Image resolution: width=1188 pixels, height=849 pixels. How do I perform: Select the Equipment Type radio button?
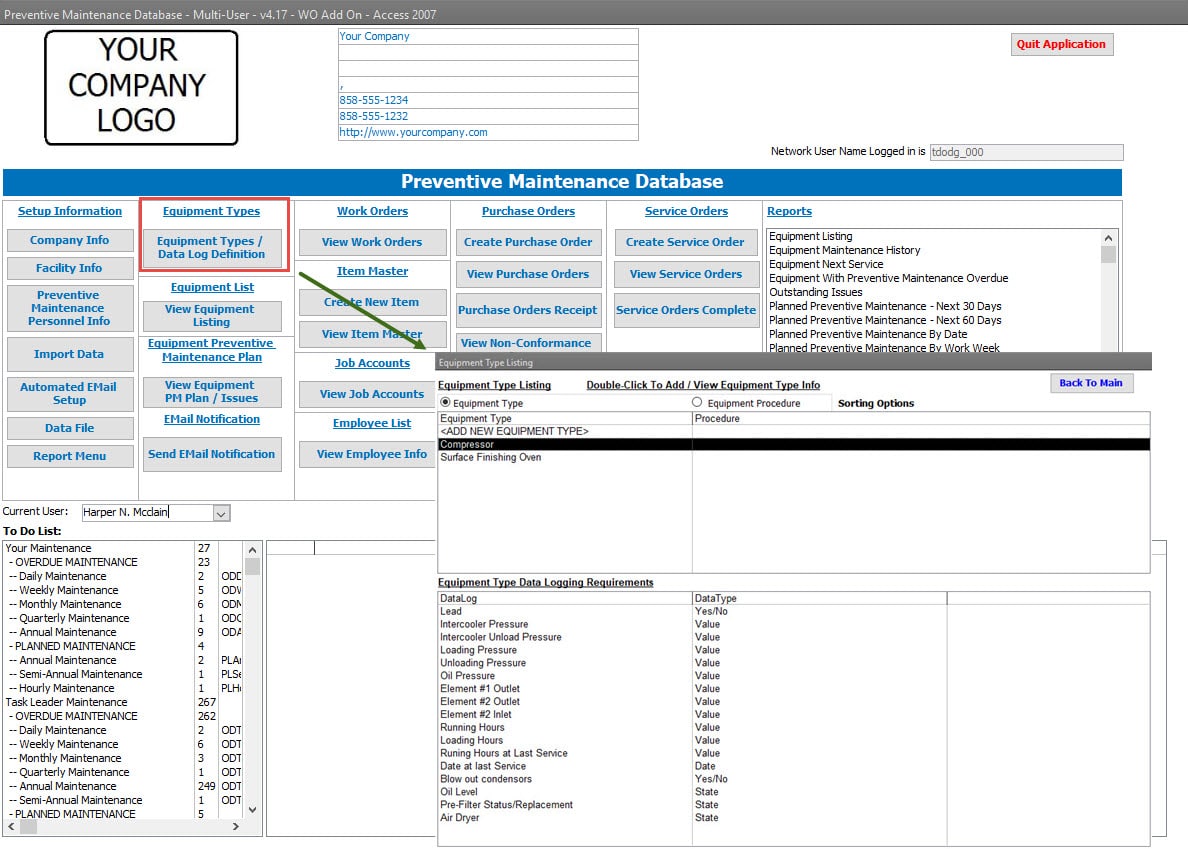point(445,403)
